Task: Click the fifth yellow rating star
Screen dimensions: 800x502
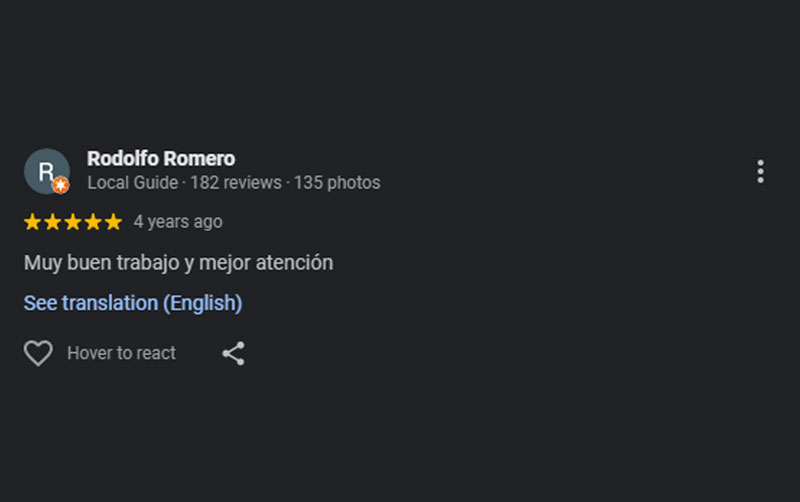Action: [113, 222]
